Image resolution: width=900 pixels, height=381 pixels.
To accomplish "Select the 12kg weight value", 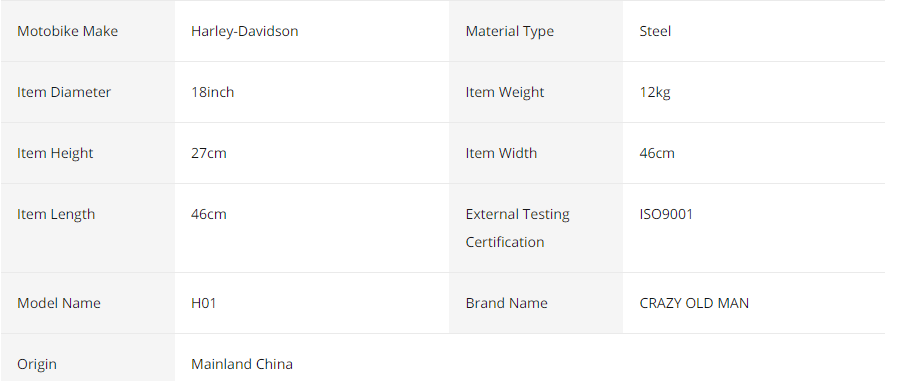I will pyautogui.click(x=654, y=92).
